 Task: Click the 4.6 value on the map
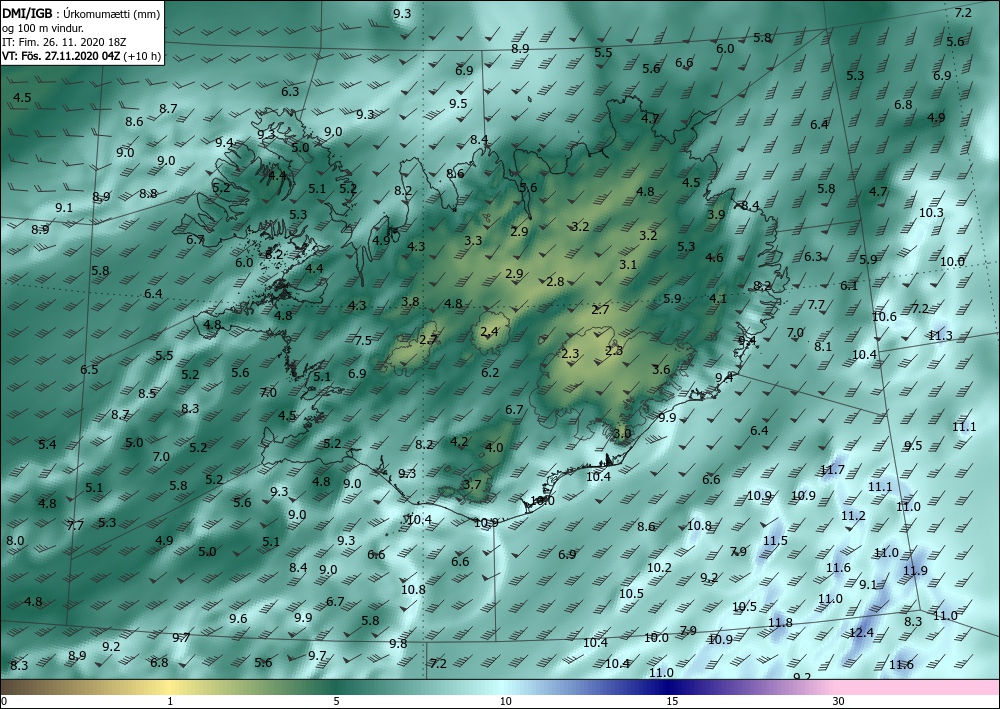coord(714,258)
